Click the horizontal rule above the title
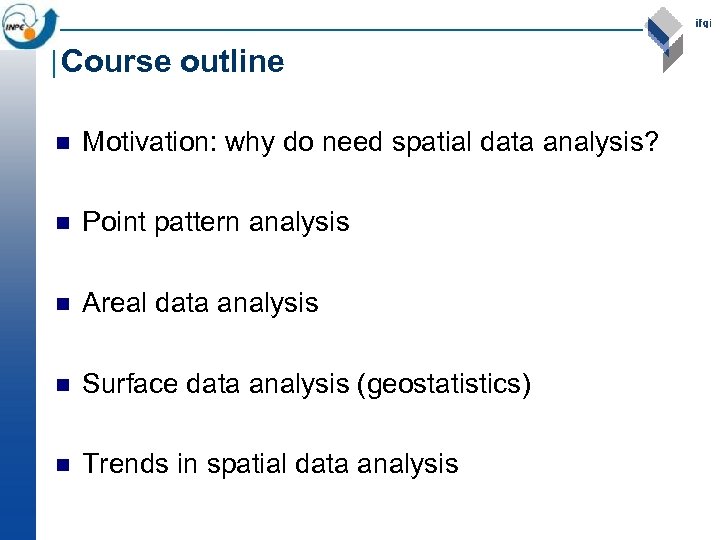 point(350,31)
